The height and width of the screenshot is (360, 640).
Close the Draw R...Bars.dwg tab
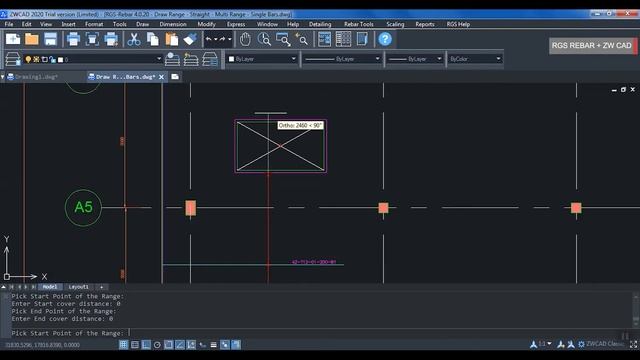[x=161, y=77]
